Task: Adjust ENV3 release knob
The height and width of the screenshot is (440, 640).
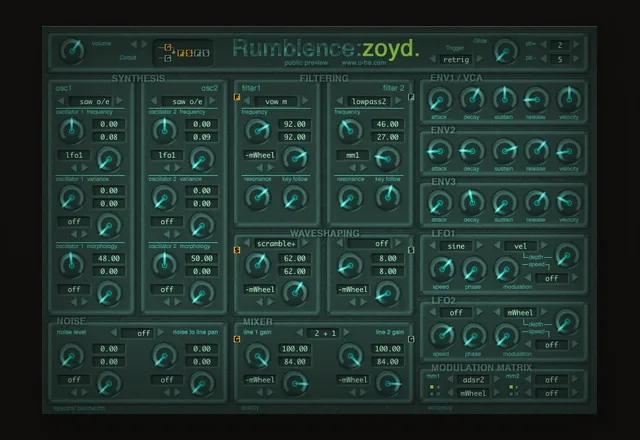Action: pyautogui.click(x=536, y=202)
